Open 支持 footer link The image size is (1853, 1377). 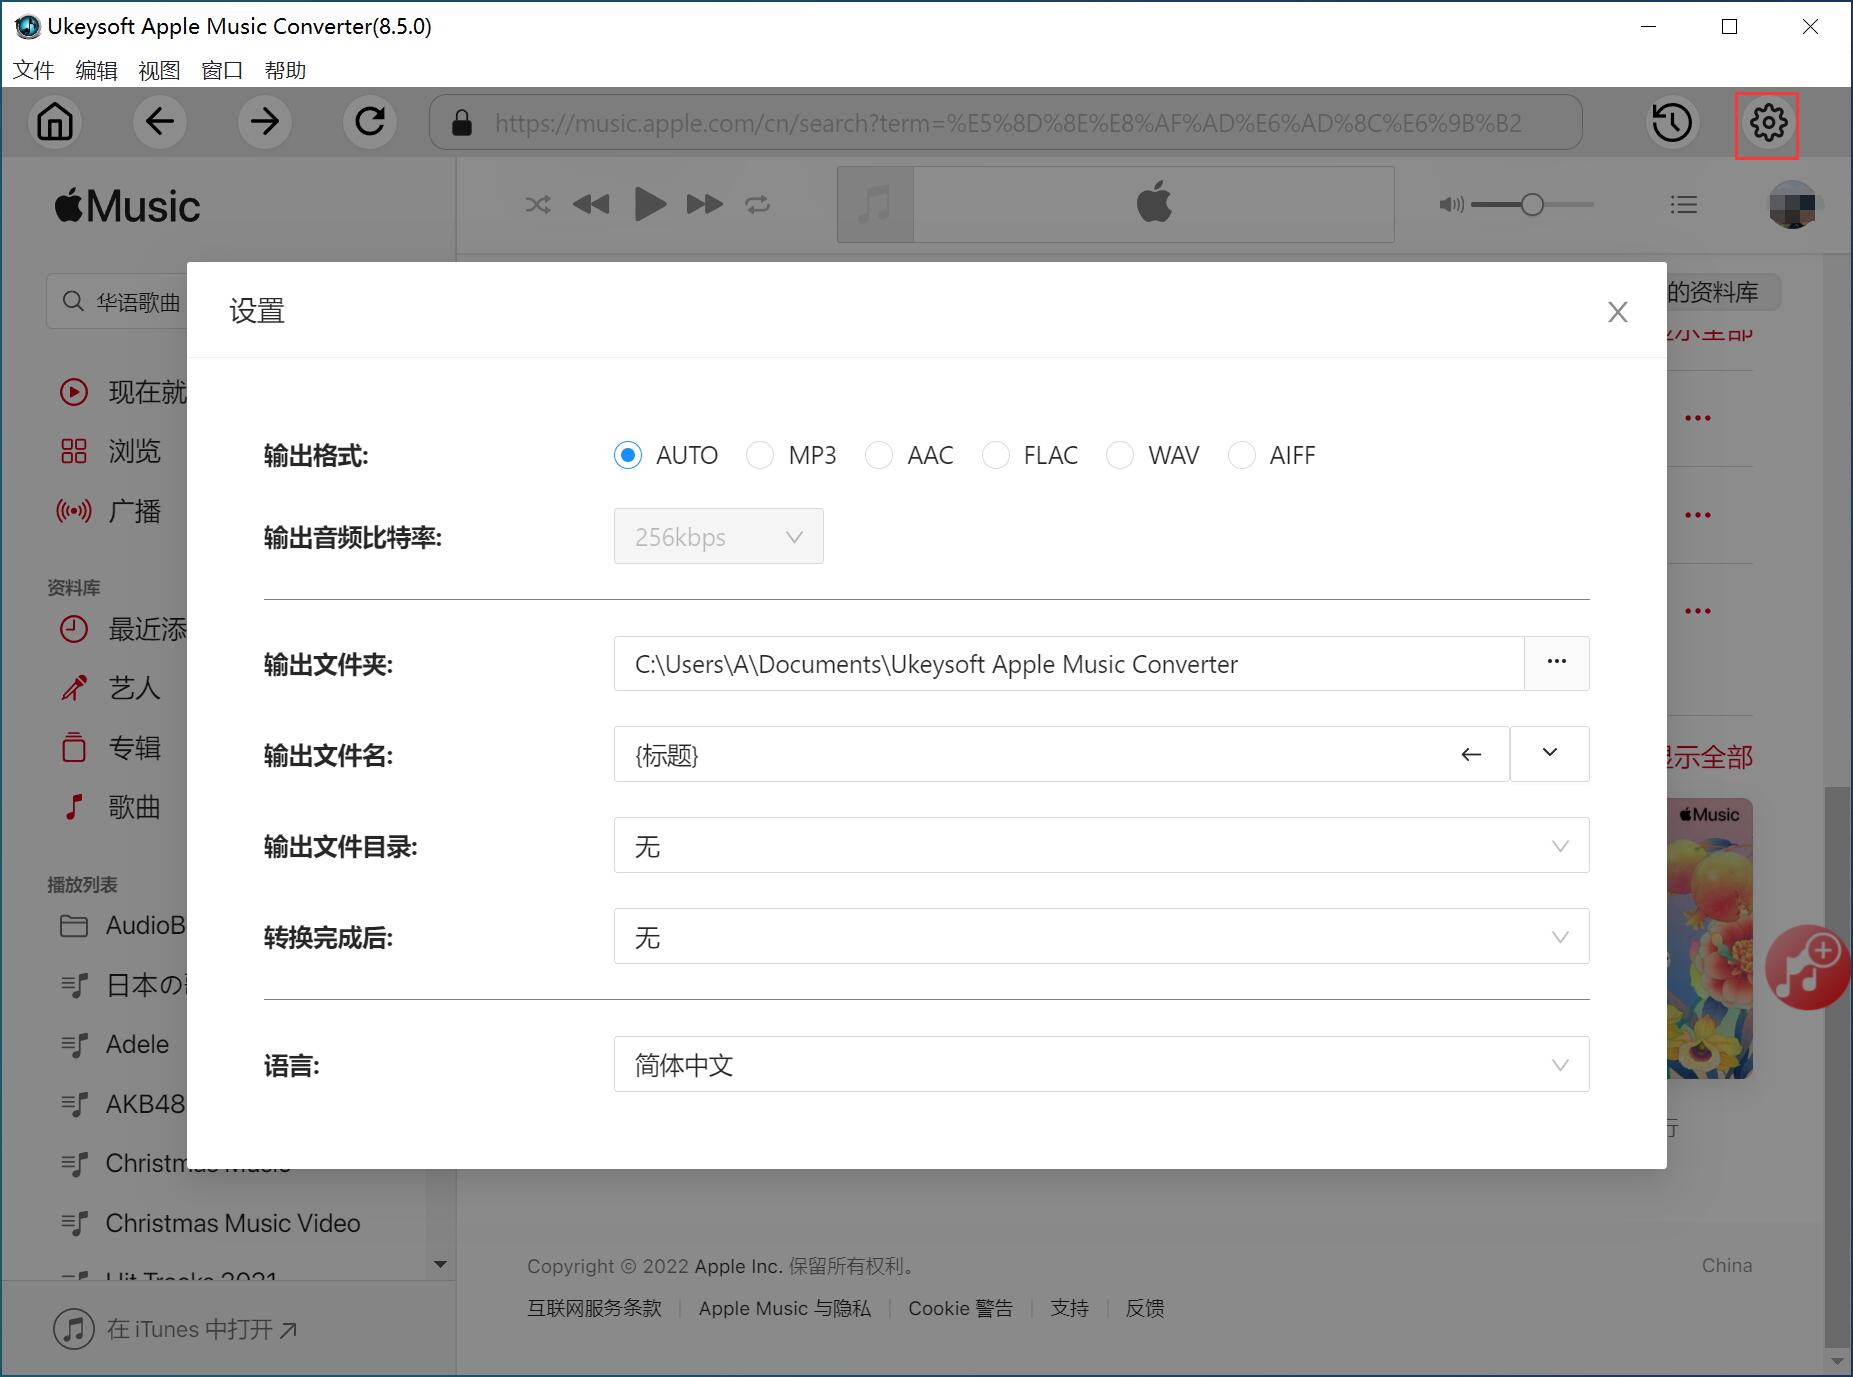tap(1069, 1308)
